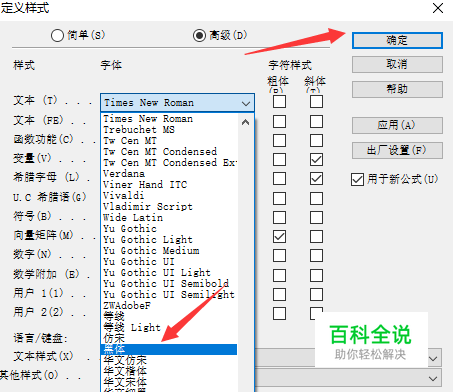Enable bold for 用户 2(2) row
Viewport: 453px width, 392px height.
[x=279, y=313]
